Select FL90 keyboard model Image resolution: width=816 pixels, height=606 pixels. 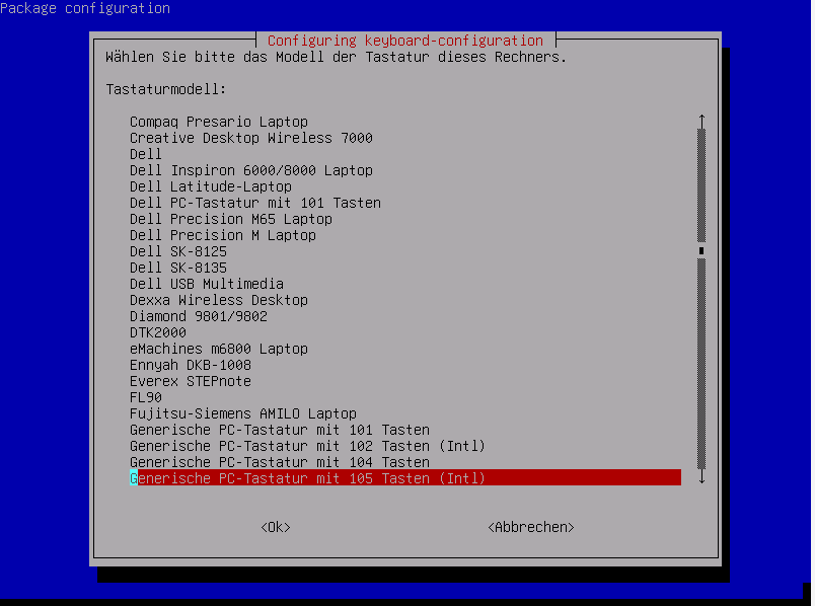(x=146, y=397)
